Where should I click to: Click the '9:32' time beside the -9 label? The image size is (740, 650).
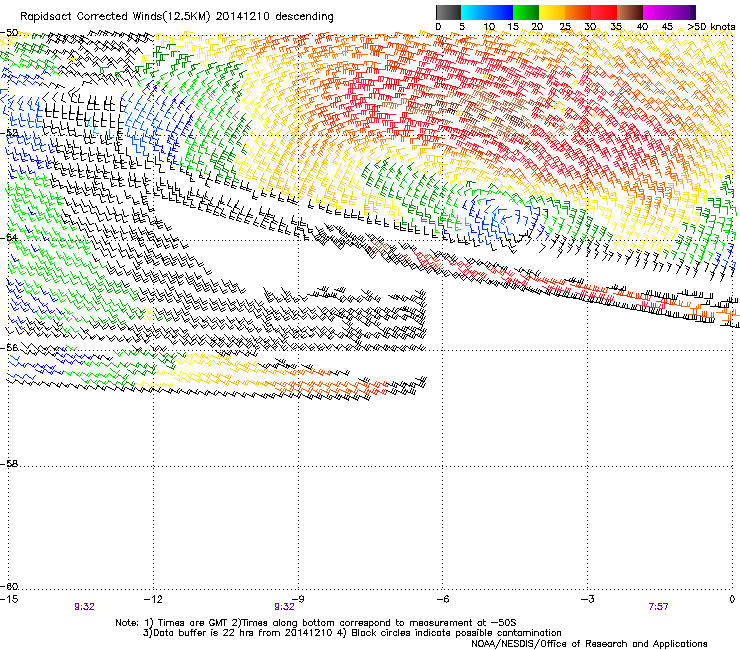284,607
